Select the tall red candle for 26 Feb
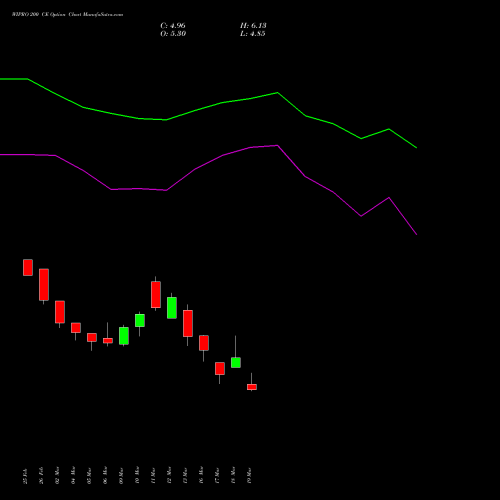This screenshot has height=500, width=500. [44, 285]
